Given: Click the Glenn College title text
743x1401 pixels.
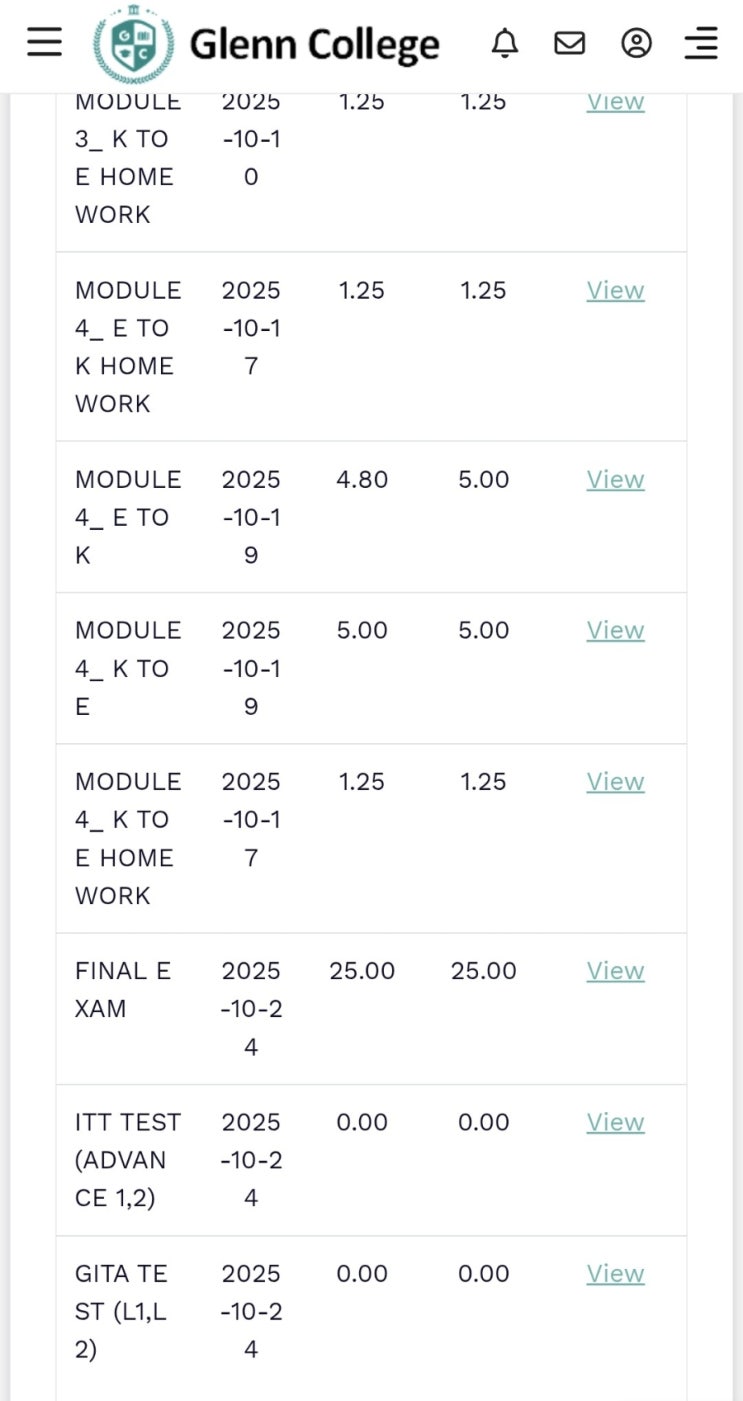Looking at the screenshot, I should point(314,45).
